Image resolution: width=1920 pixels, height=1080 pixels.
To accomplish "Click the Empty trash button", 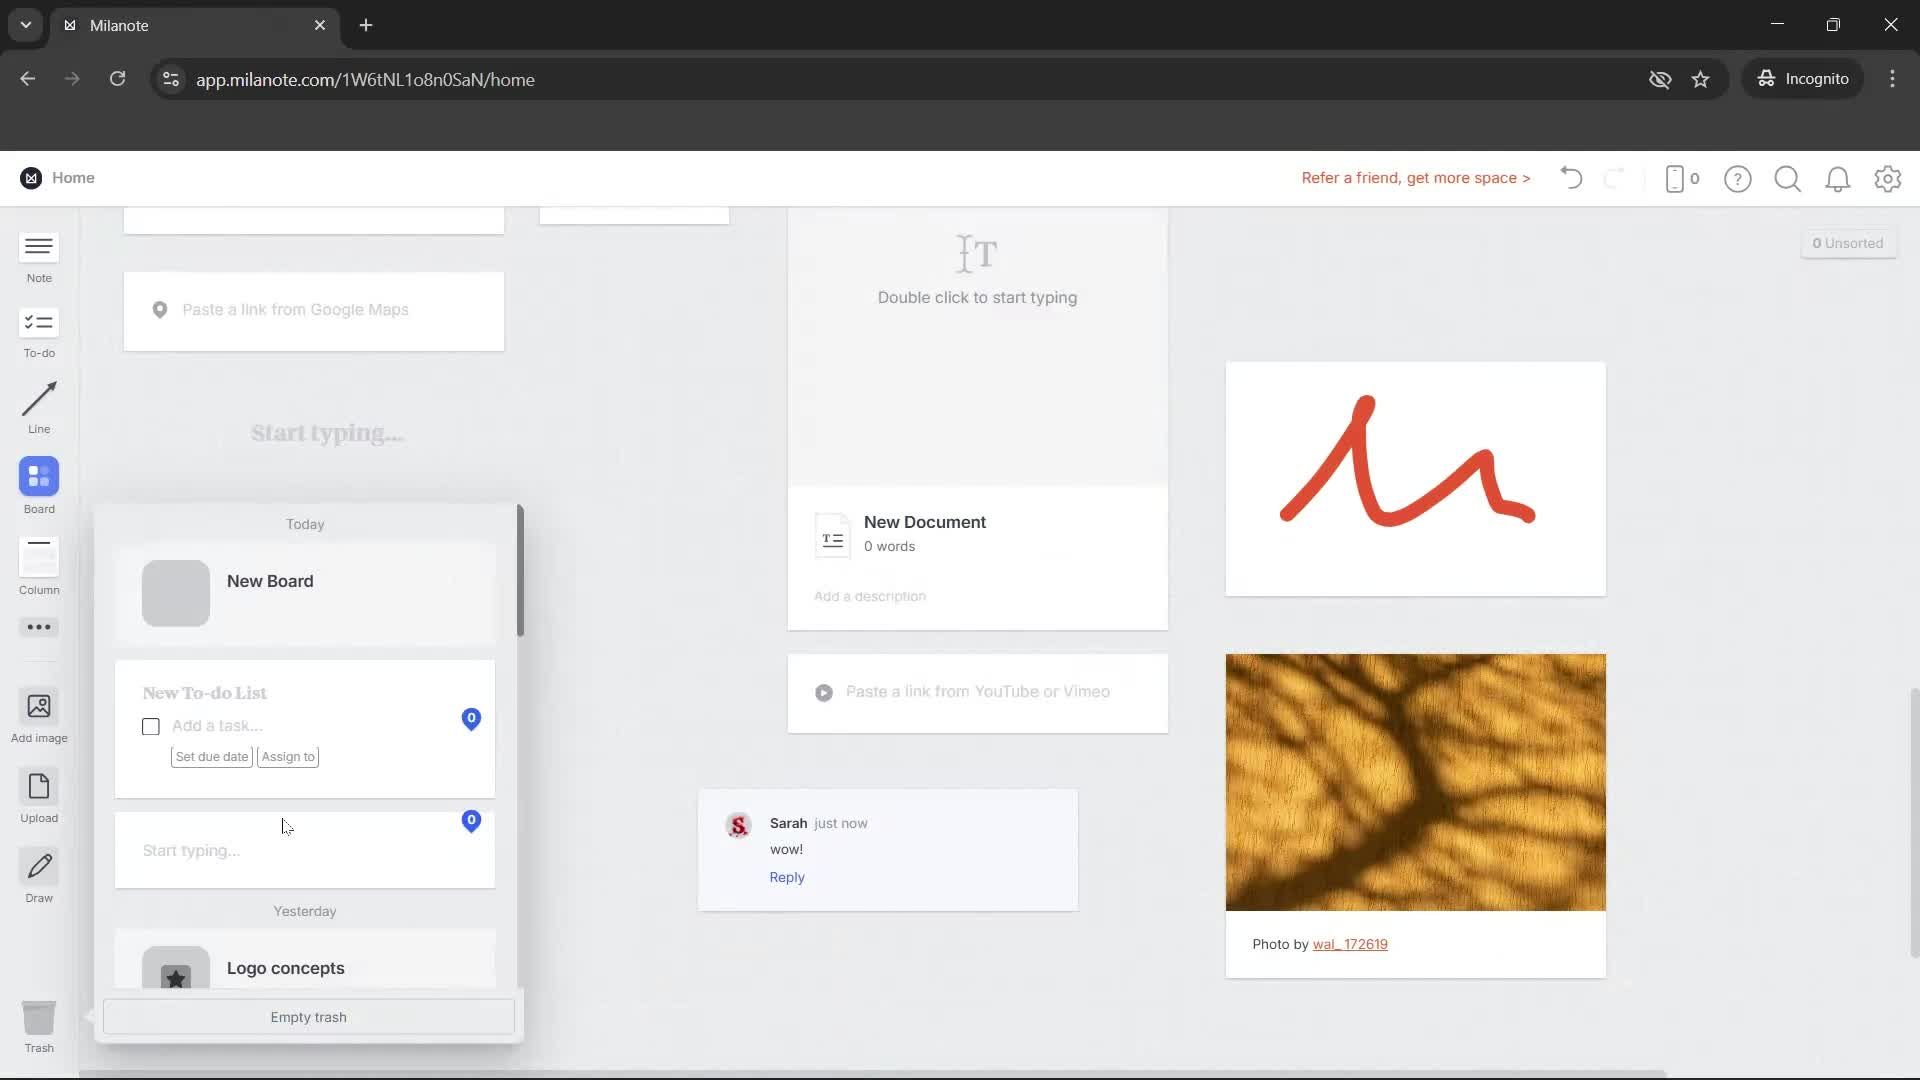I will [x=308, y=1016].
